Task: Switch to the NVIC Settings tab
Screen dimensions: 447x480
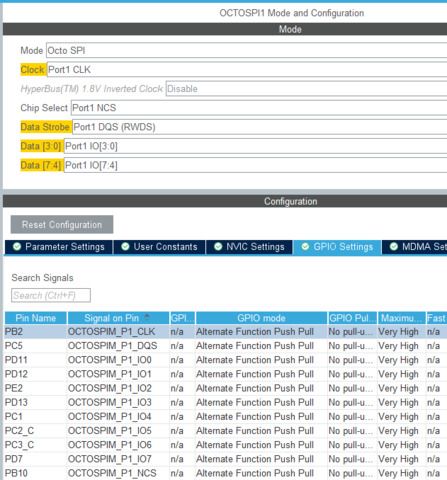Action: (249, 247)
